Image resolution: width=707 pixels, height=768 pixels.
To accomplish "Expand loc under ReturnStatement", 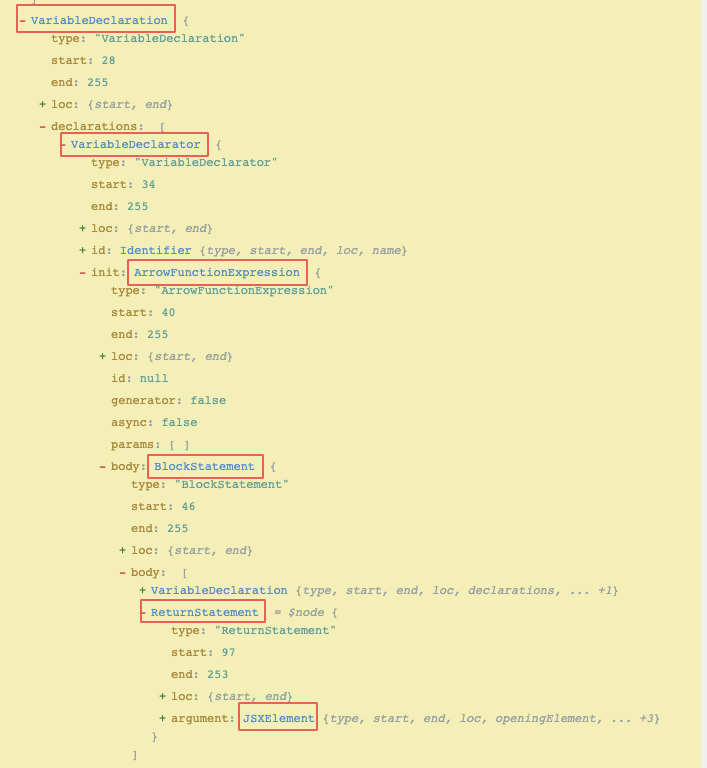I will 163,696.
